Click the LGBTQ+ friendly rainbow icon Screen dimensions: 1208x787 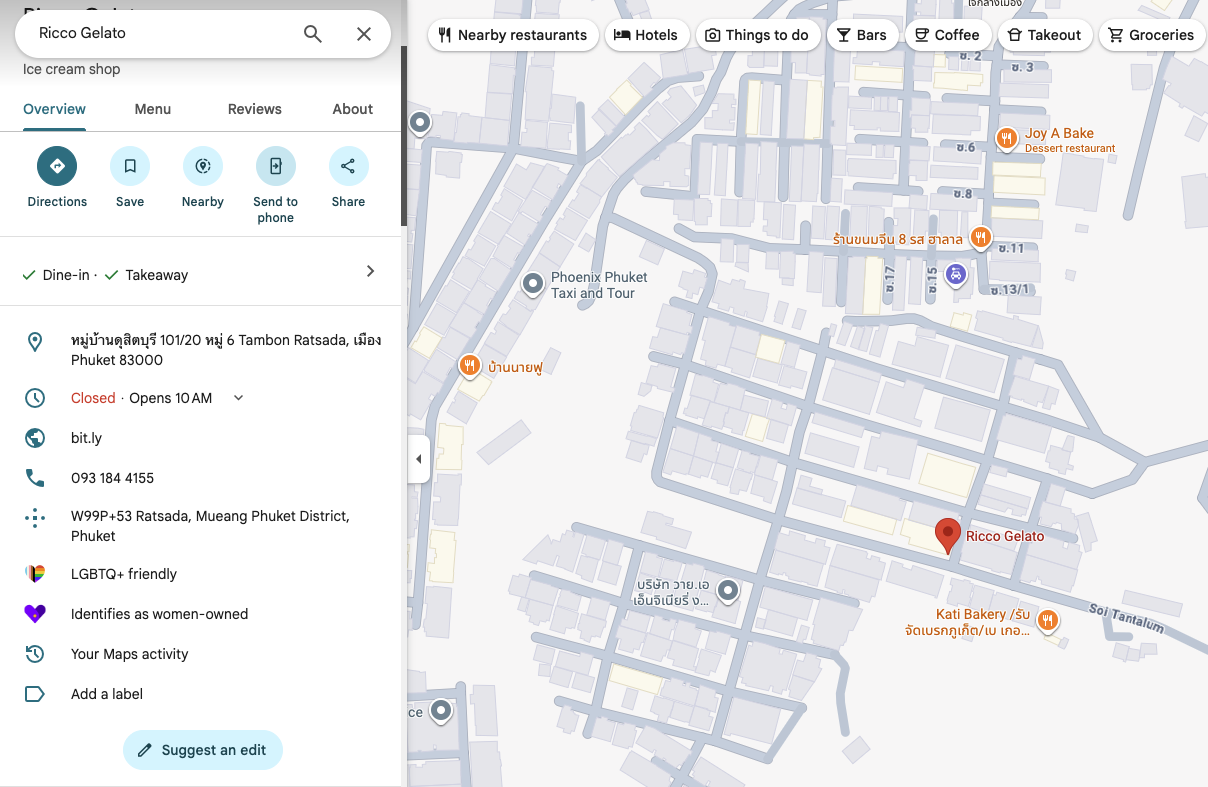tap(35, 574)
